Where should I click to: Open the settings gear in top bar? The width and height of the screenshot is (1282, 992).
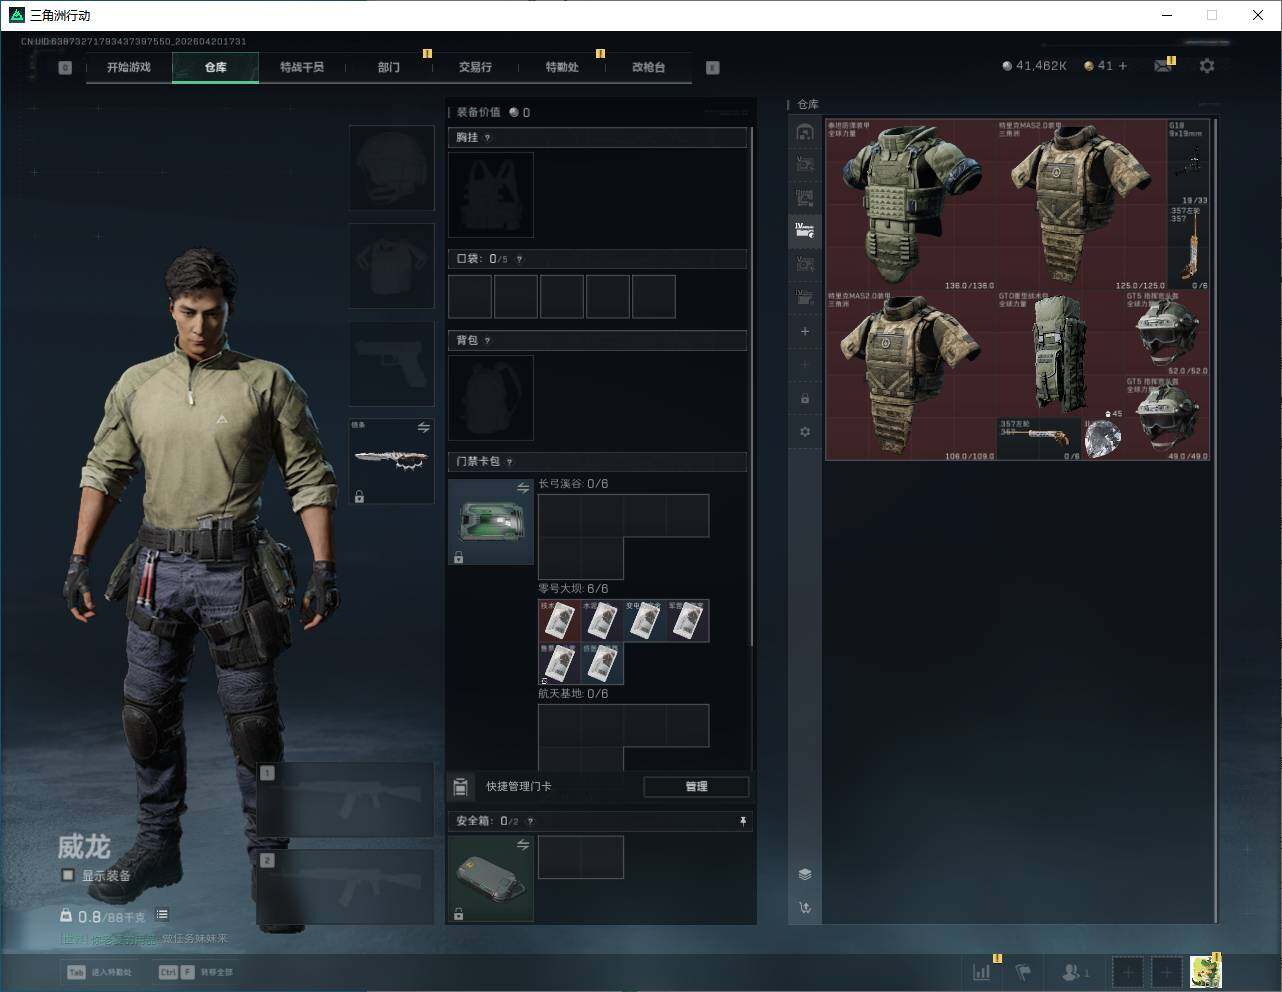click(1207, 66)
